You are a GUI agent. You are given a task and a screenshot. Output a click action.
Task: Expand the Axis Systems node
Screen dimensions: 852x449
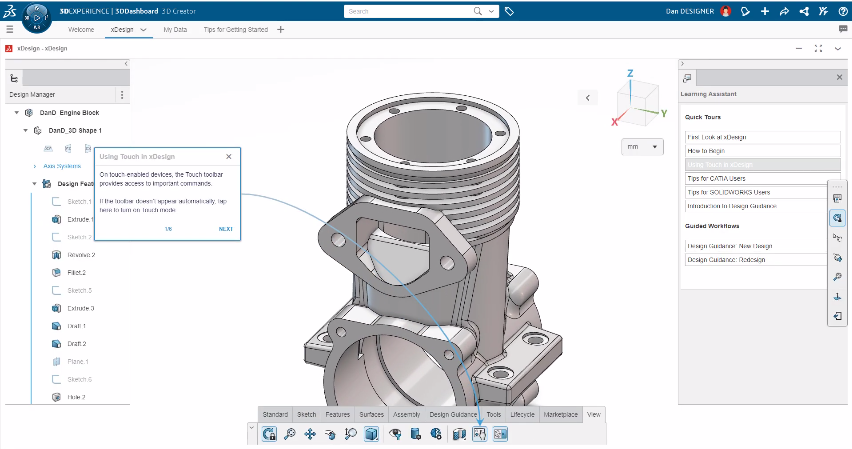click(35, 166)
